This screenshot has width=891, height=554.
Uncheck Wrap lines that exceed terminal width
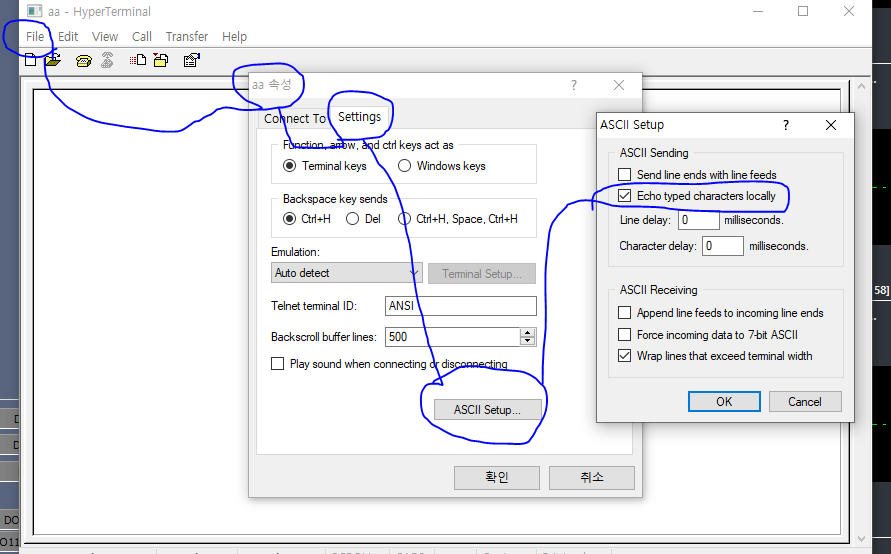[x=624, y=356]
